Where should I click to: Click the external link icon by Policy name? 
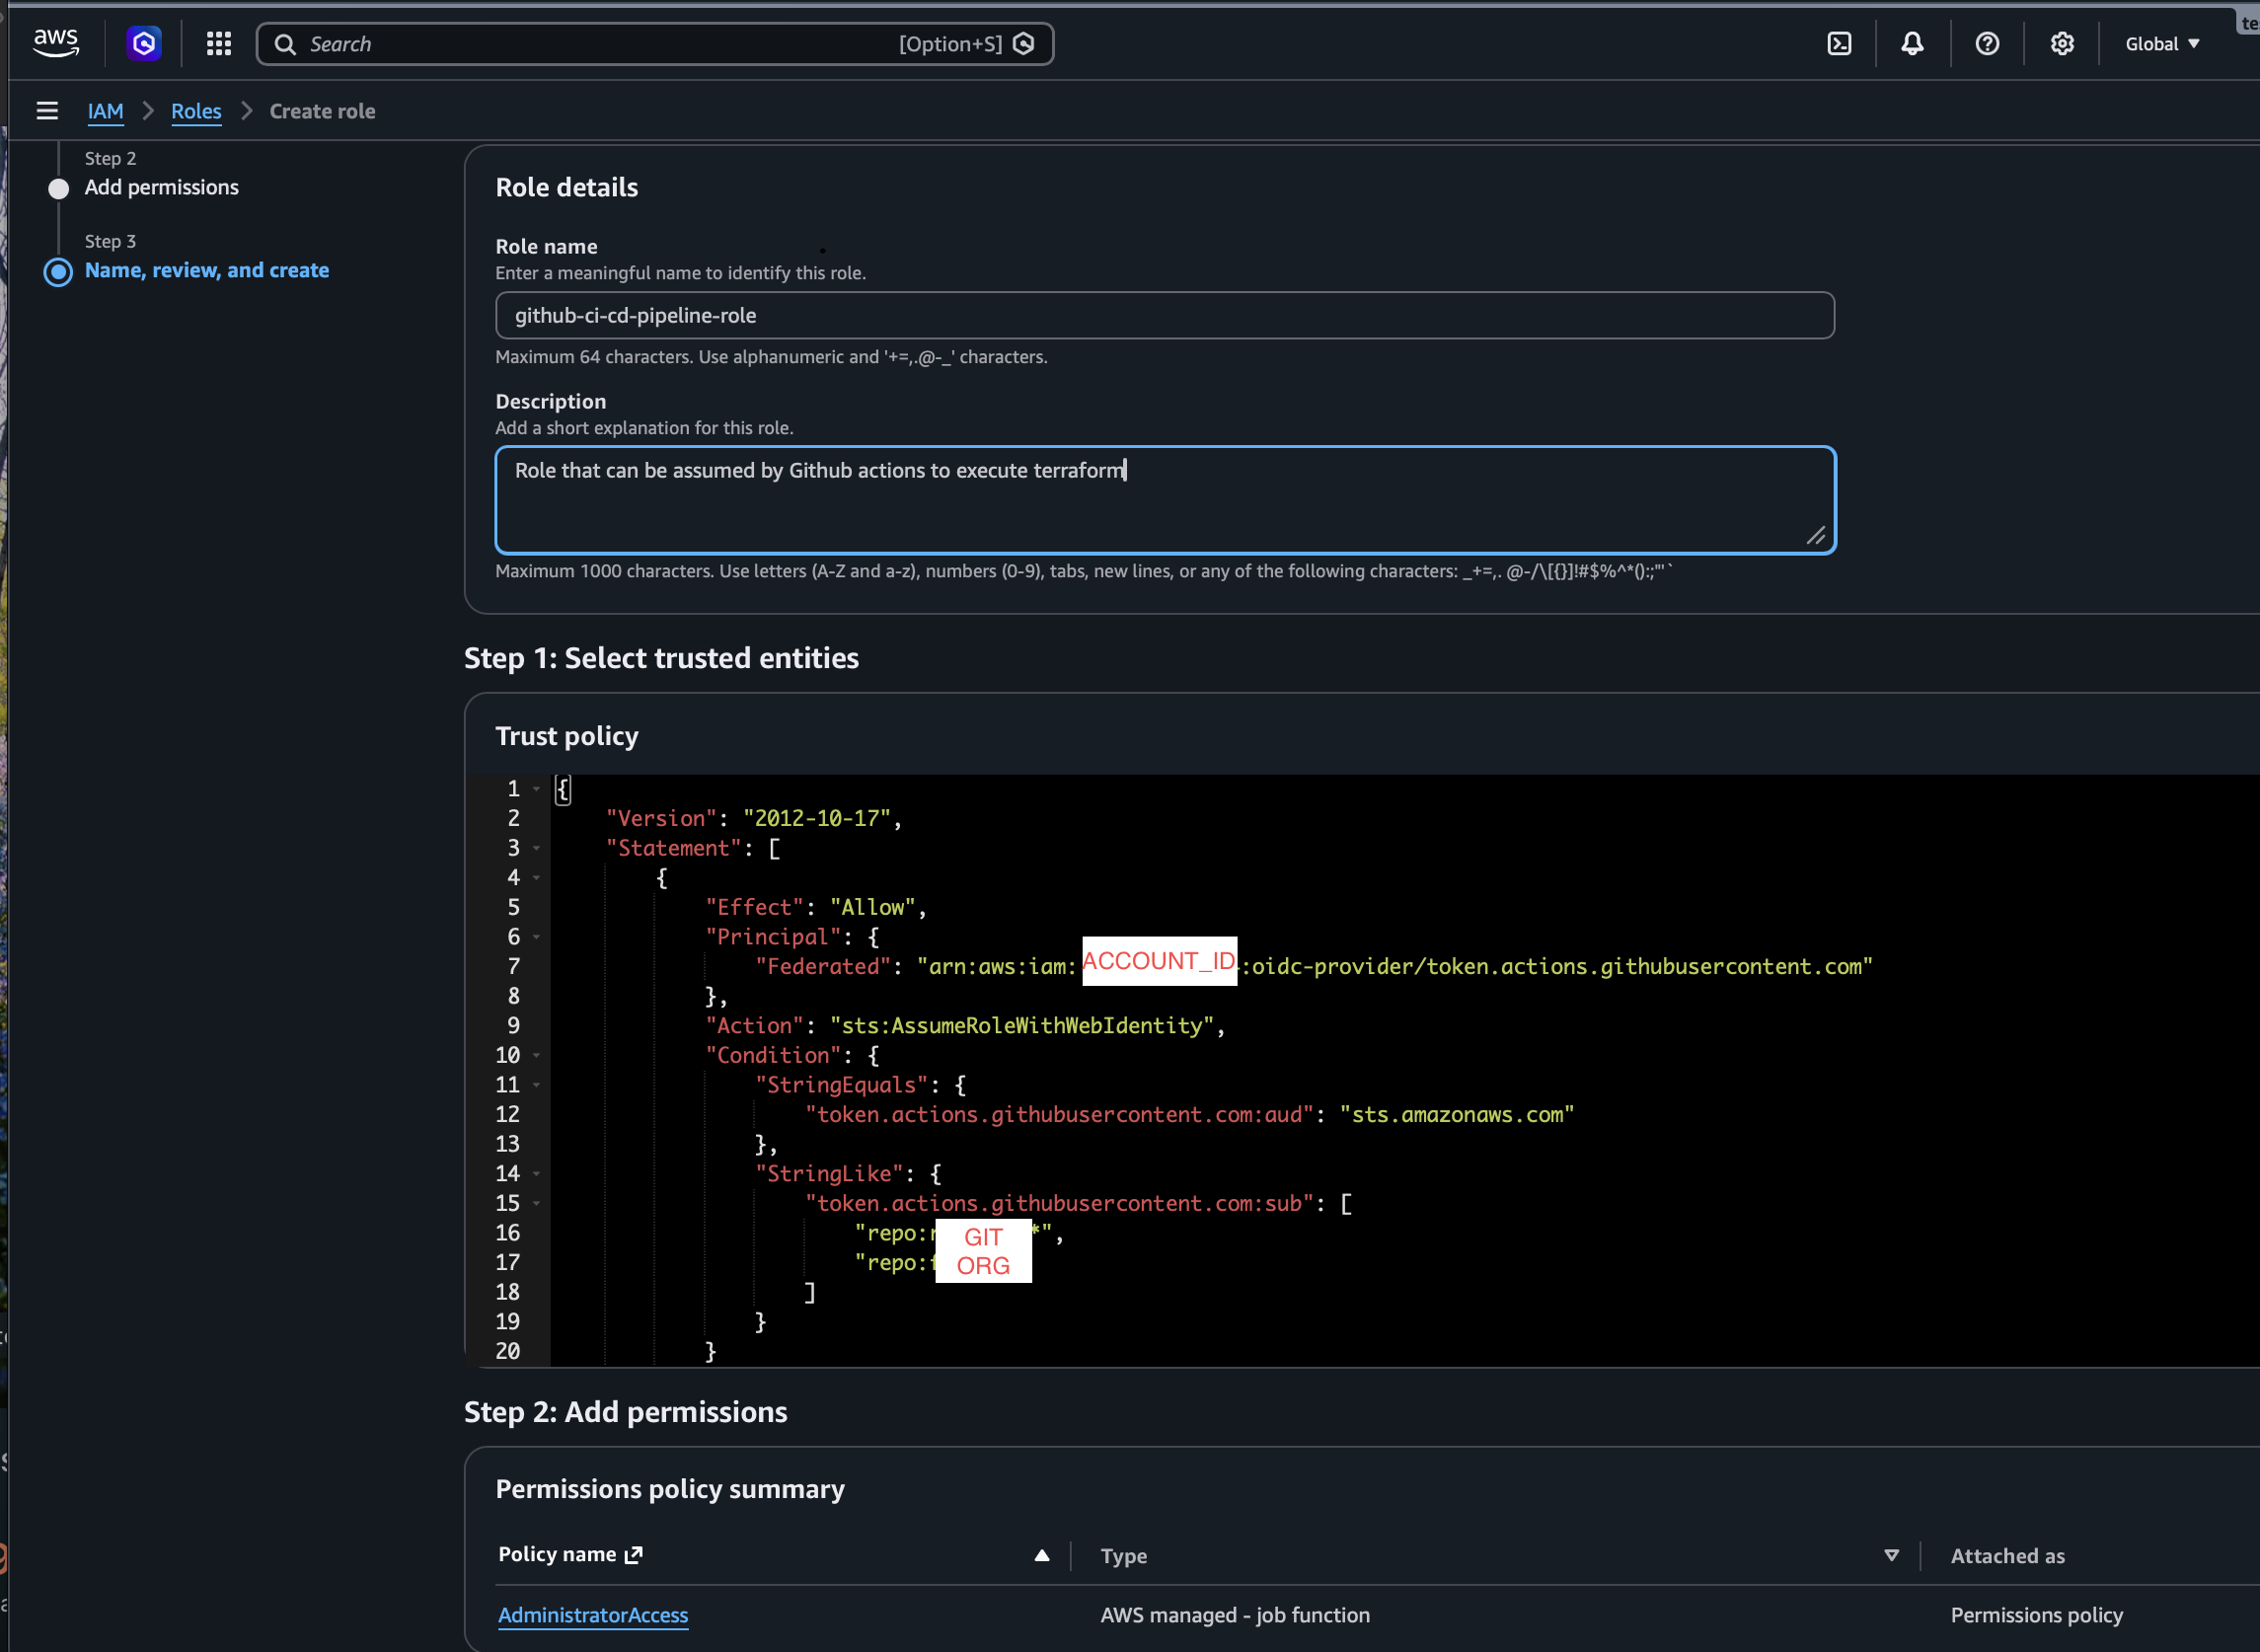633,1554
